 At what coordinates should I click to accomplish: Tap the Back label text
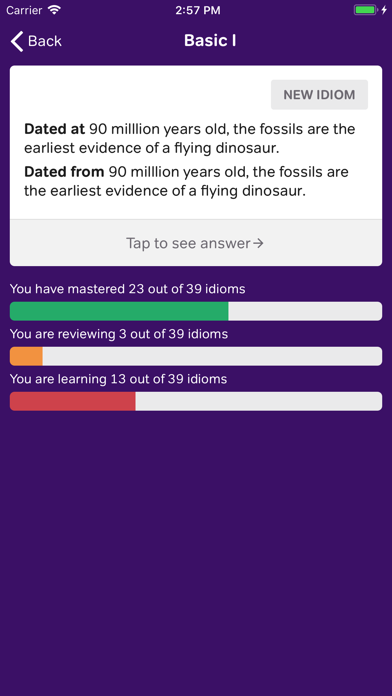pos(45,41)
